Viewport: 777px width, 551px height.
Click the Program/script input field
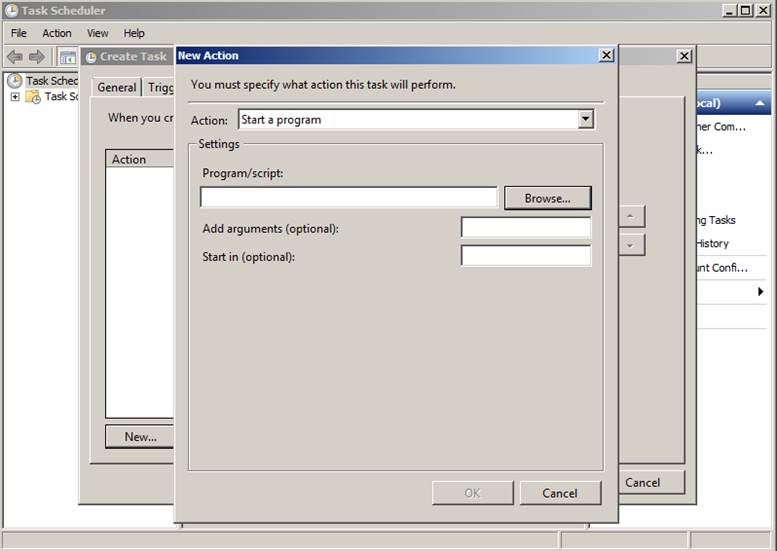coord(348,197)
